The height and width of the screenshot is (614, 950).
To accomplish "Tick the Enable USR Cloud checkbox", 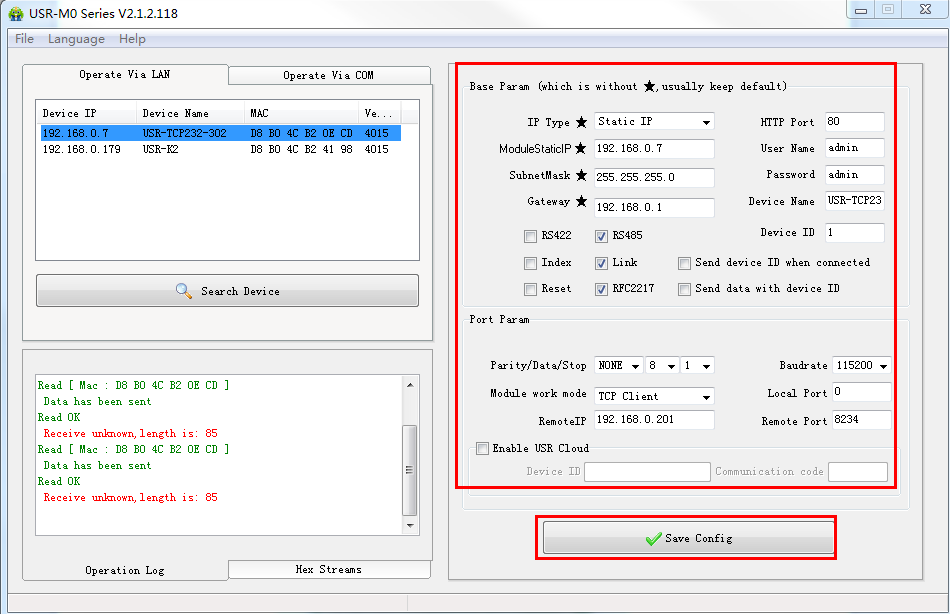I will [482, 449].
